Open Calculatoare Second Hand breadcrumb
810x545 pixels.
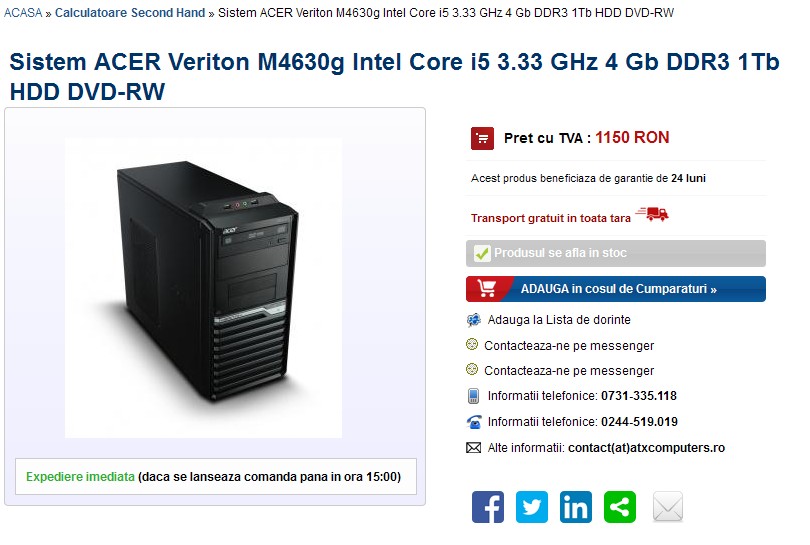pos(130,13)
